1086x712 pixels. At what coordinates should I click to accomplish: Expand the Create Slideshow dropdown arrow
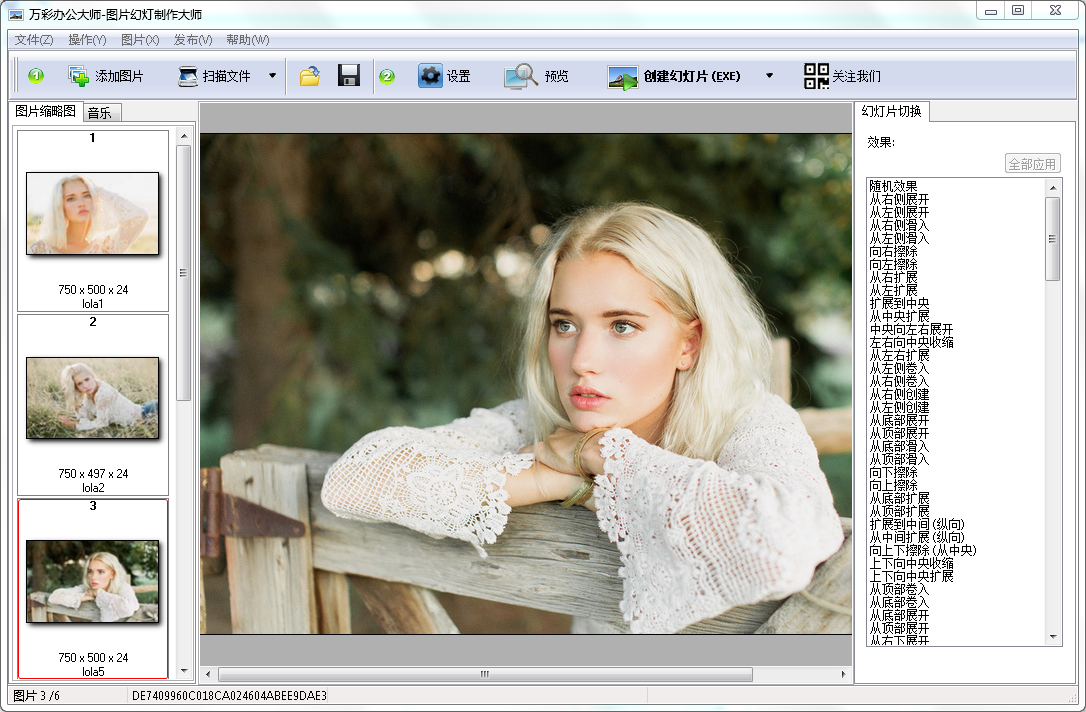(x=769, y=76)
